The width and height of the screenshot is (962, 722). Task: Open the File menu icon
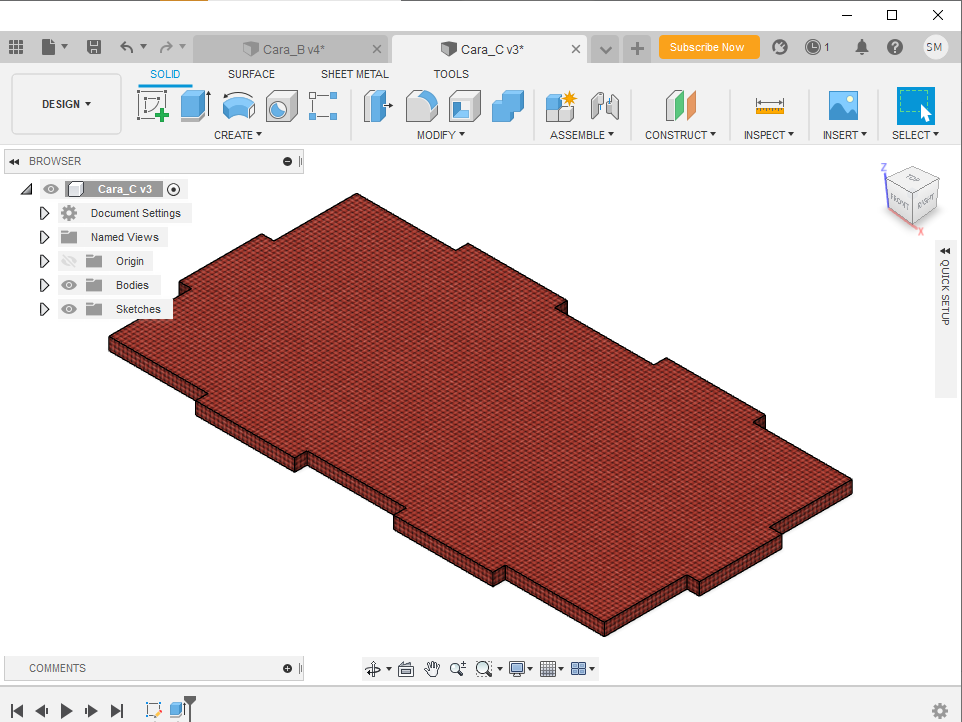(x=48, y=47)
